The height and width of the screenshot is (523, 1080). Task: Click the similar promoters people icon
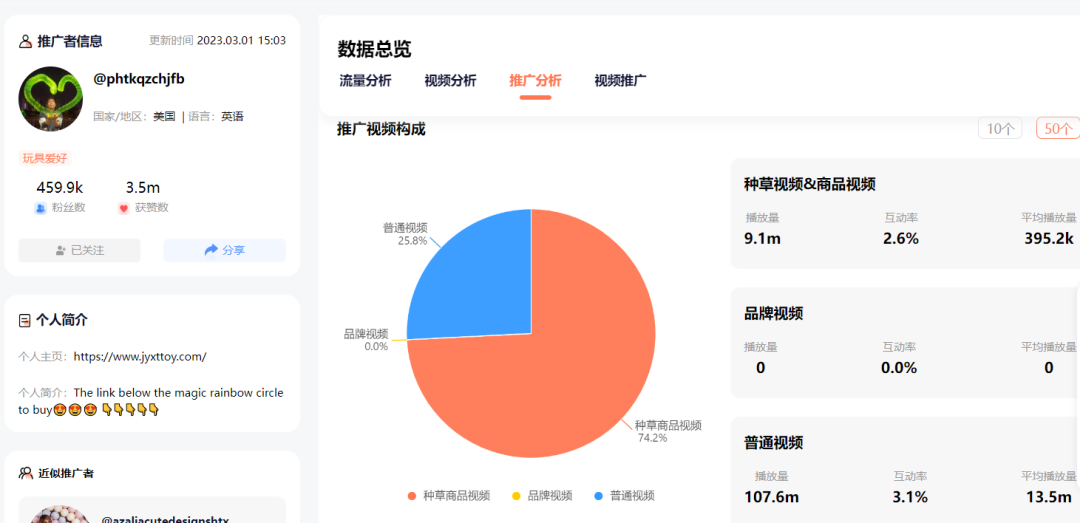coord(25,473)
